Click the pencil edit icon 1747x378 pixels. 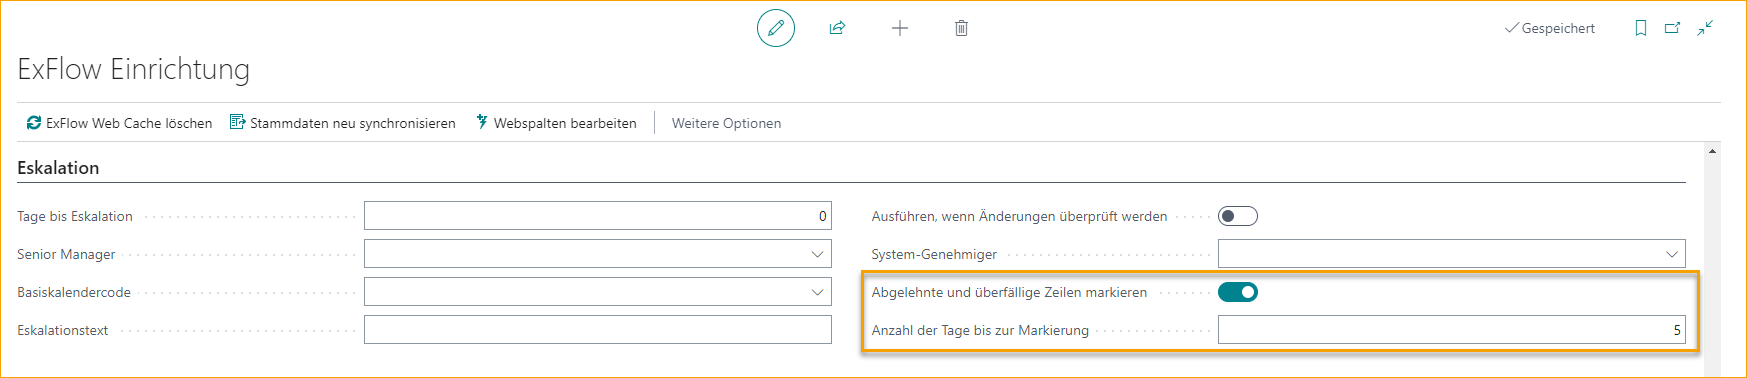(776, 28)
